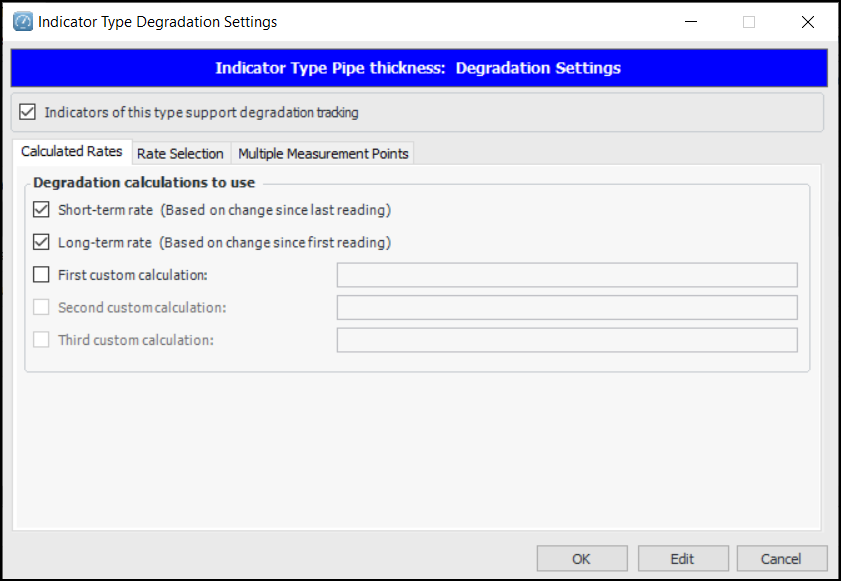Minimize the Degradation Settings window
Viewport: 841px width, 581px height.
[x=691, y=22]
